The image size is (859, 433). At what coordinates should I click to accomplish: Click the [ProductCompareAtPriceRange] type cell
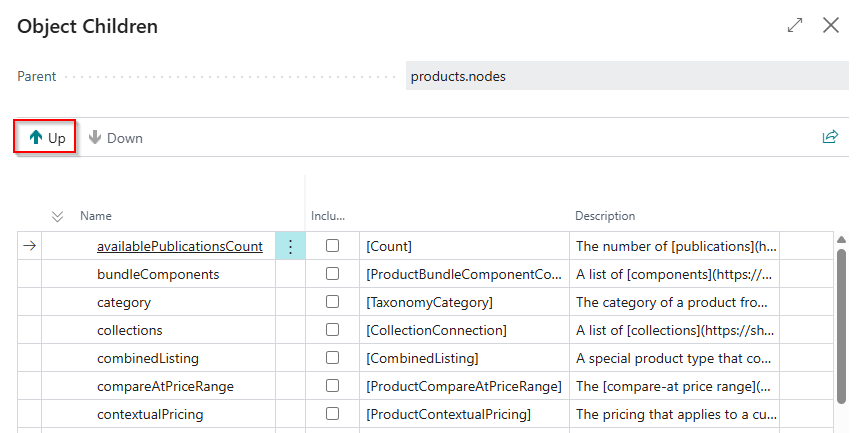click(465, 386)
